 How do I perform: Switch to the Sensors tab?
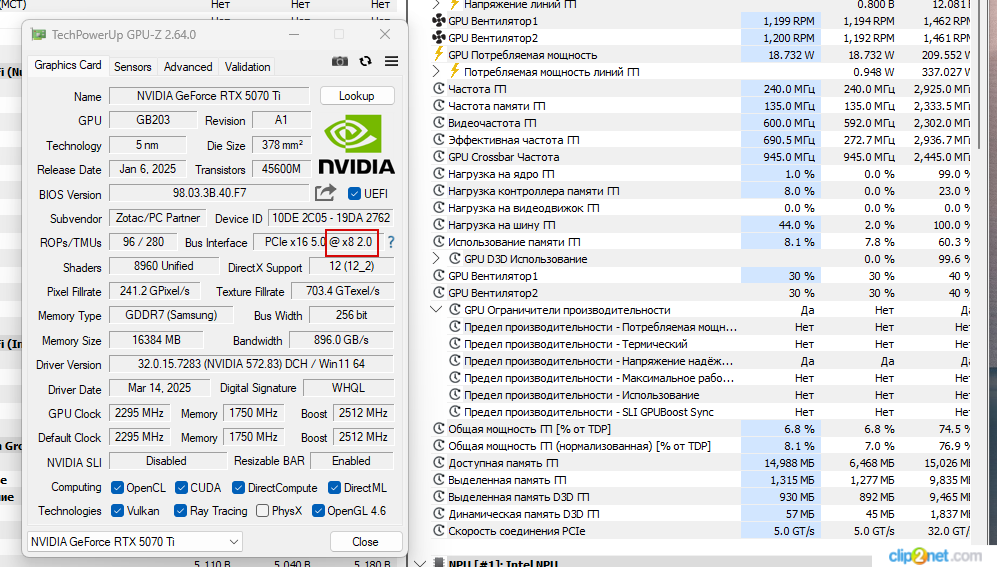point(132,67)
